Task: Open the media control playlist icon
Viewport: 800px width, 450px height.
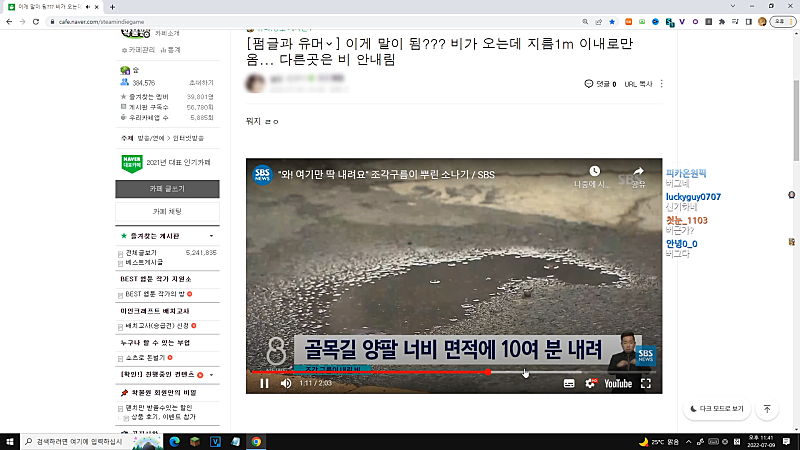Action: (735, 21)
